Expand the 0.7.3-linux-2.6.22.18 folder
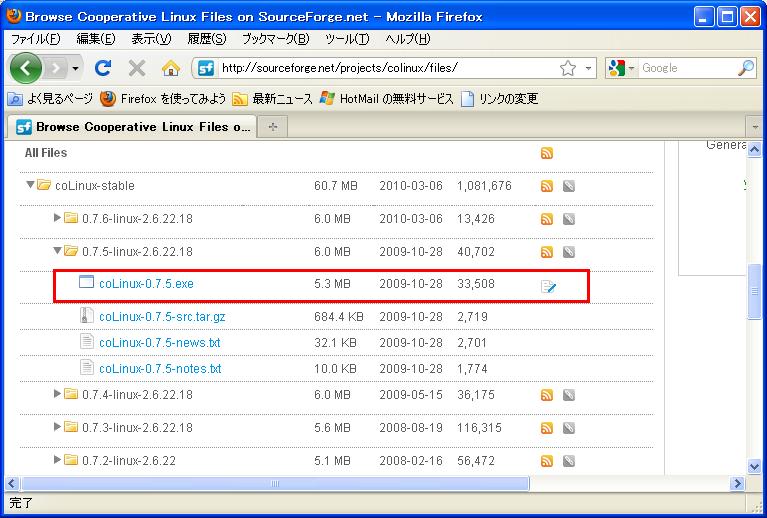Image resolution: width=767 pixels, height=518 pixels. (x=57, y=427)
